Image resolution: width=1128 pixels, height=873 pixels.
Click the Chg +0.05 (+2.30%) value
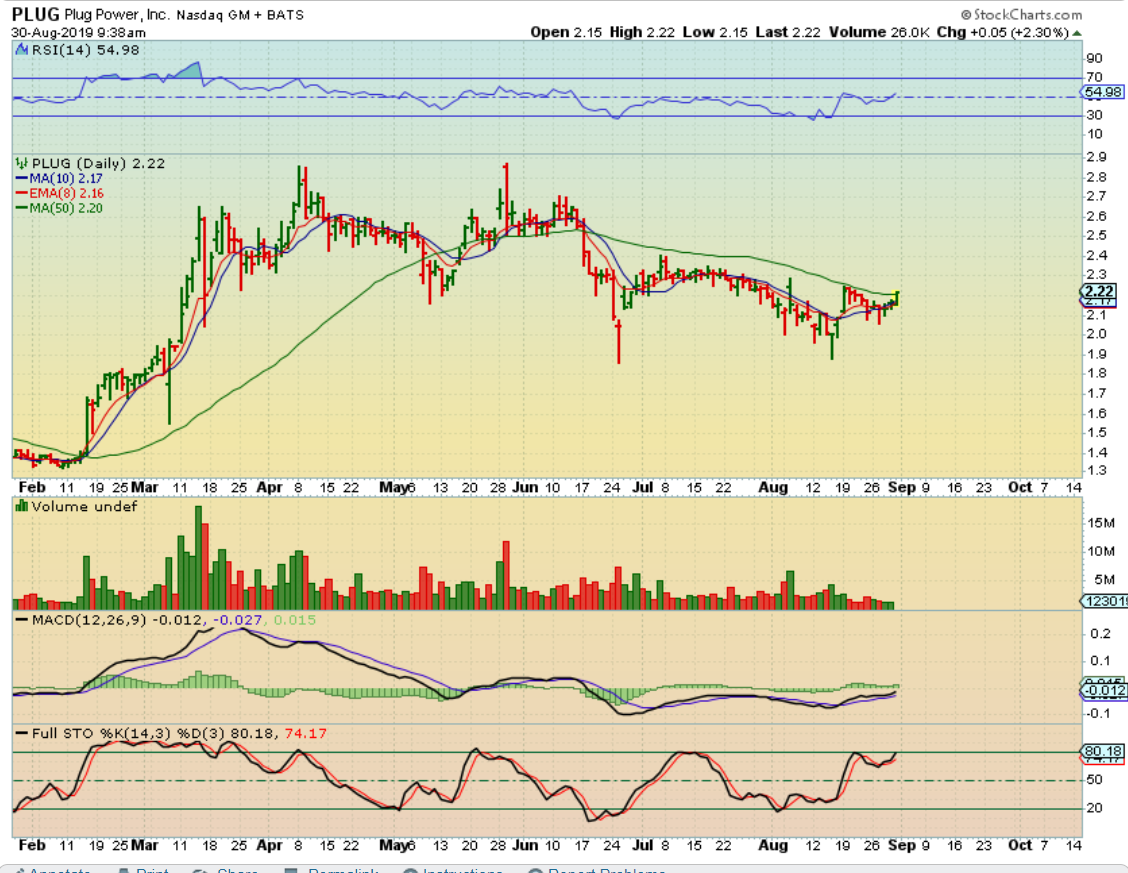(x=1003, y=32)
